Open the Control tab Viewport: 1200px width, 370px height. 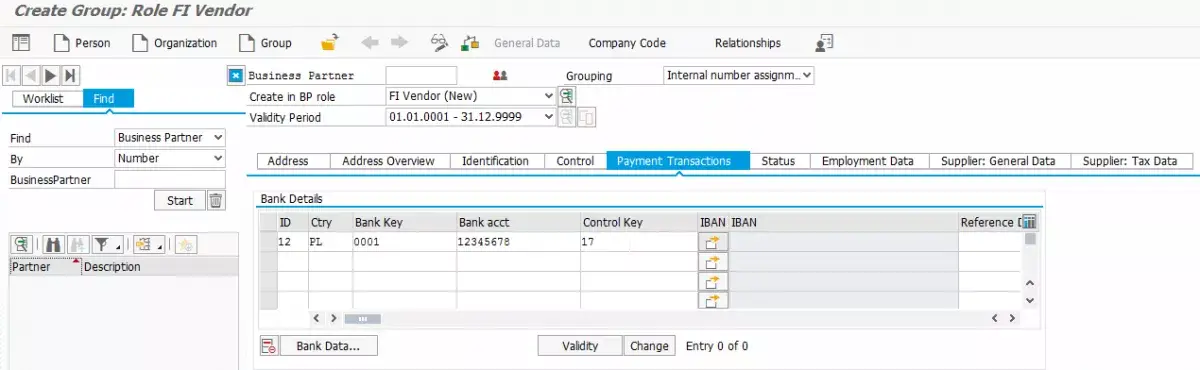[x=575, y=161]
